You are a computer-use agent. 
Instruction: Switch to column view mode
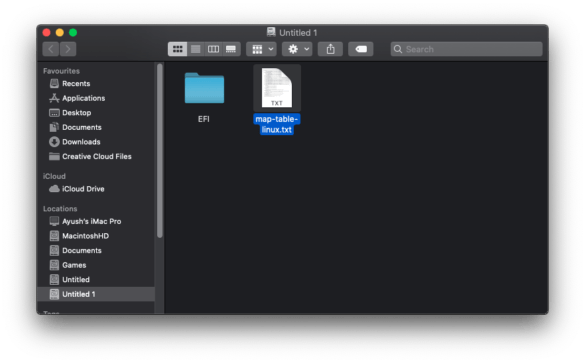(213, 49)
